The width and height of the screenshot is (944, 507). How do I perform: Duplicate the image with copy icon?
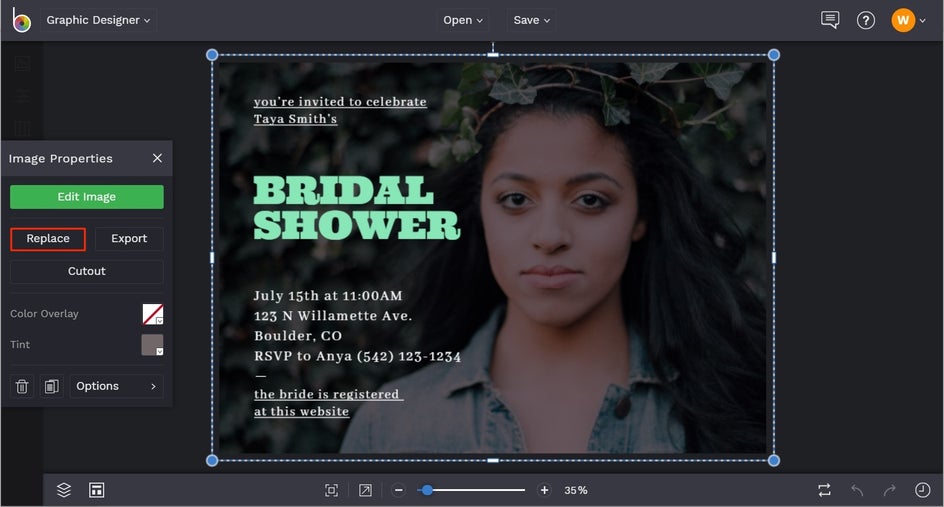[x=52, y=386]
